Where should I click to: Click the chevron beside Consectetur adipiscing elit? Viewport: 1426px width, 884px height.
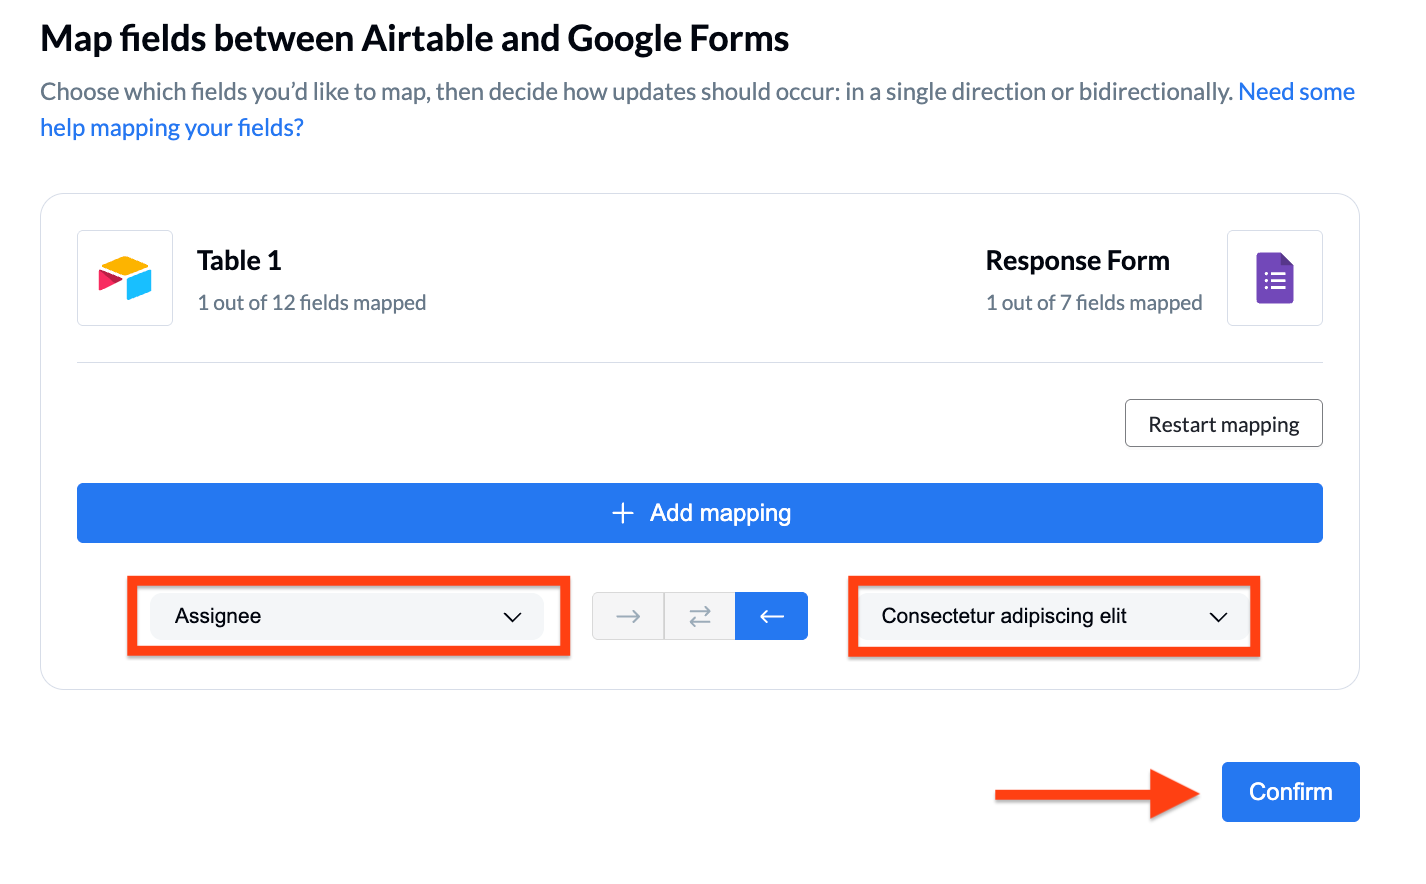point(1219,617)
